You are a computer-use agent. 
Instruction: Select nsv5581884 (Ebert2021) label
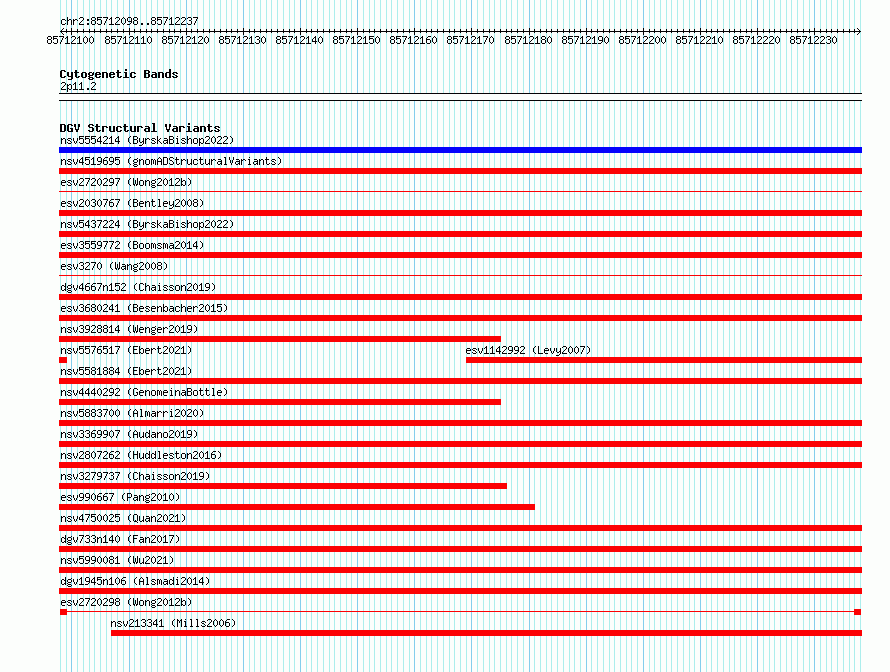click(x=126, y=371)
